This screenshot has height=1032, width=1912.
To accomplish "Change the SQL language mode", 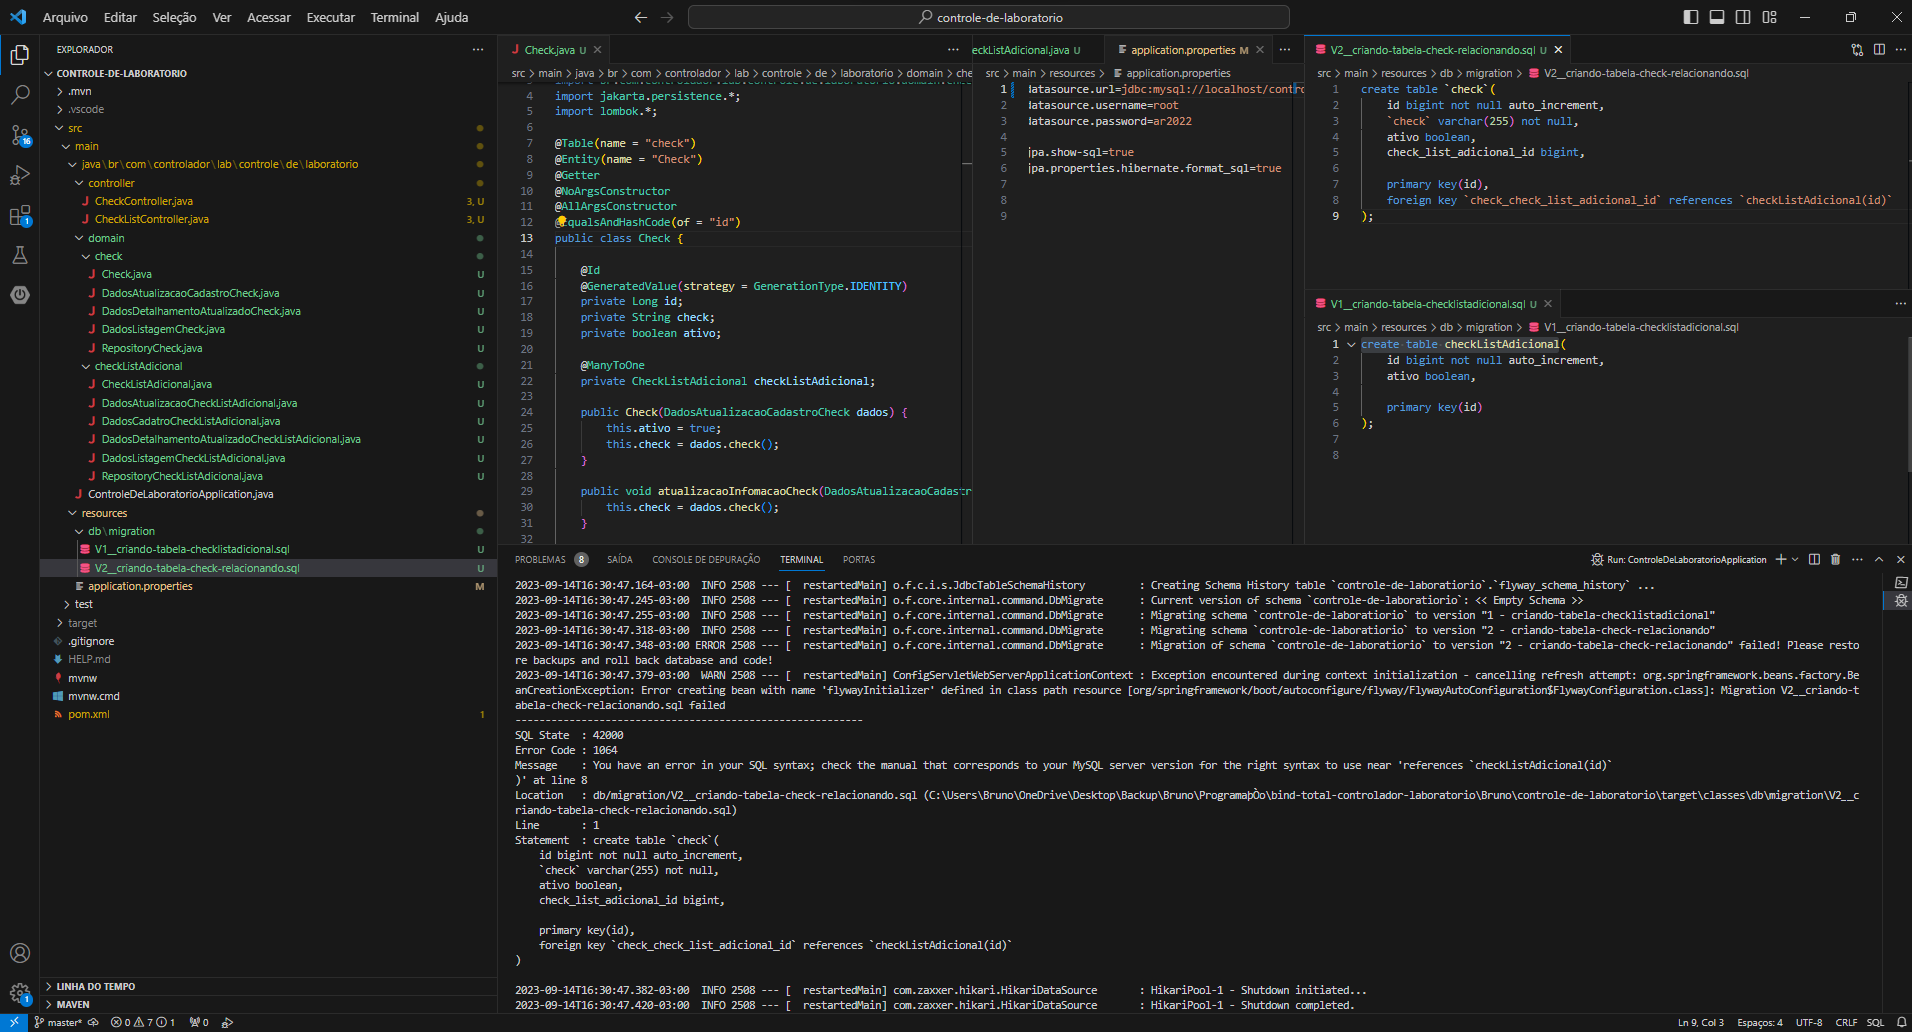I will pos(1875,1022).
